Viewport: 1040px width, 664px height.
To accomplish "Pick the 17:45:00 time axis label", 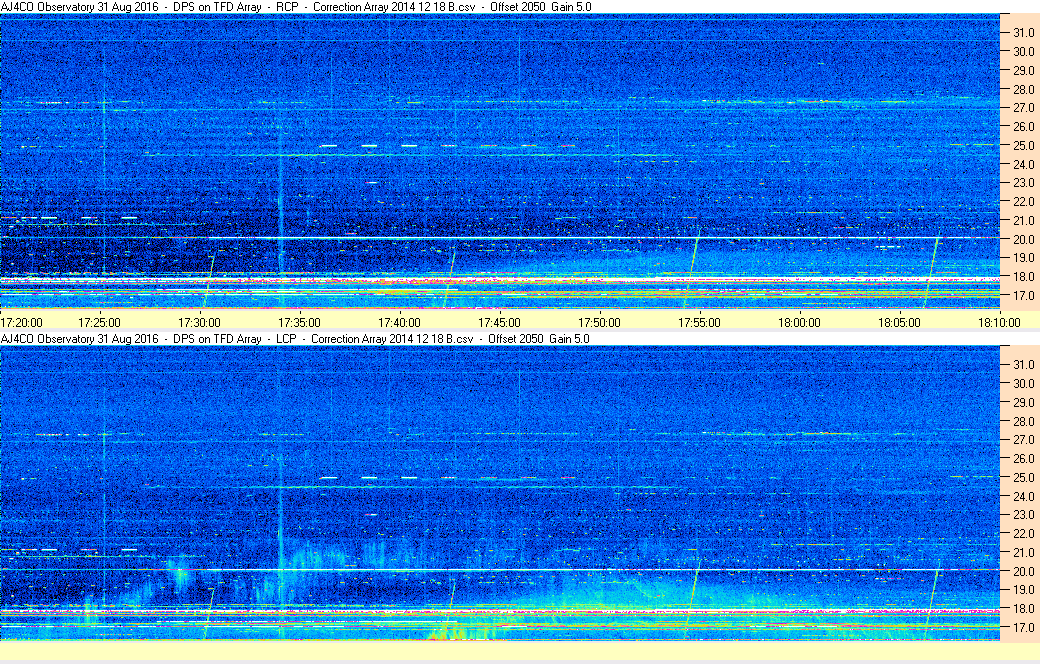I will coord(499,323).
